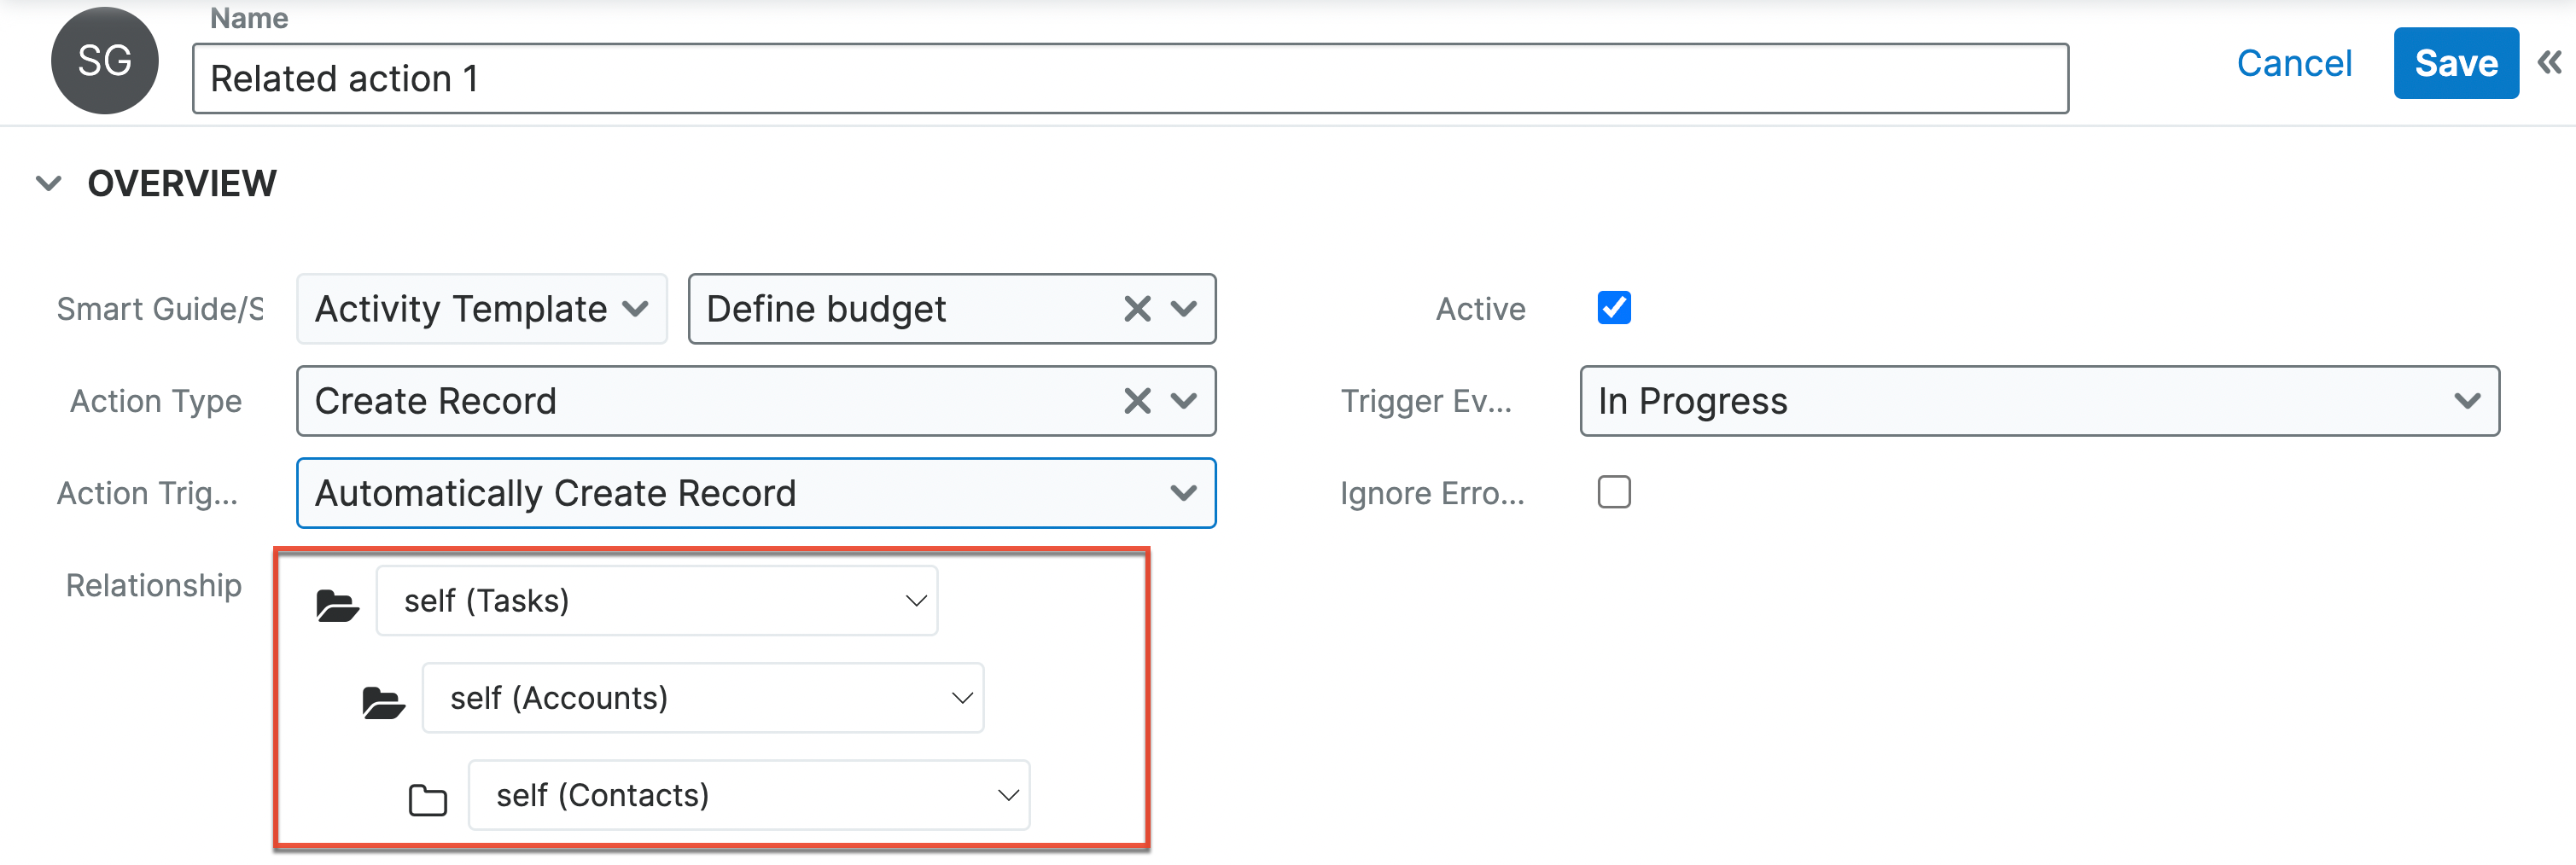
Task: Collapse the sidebar with double-chevron icon
Action: 2549,63
